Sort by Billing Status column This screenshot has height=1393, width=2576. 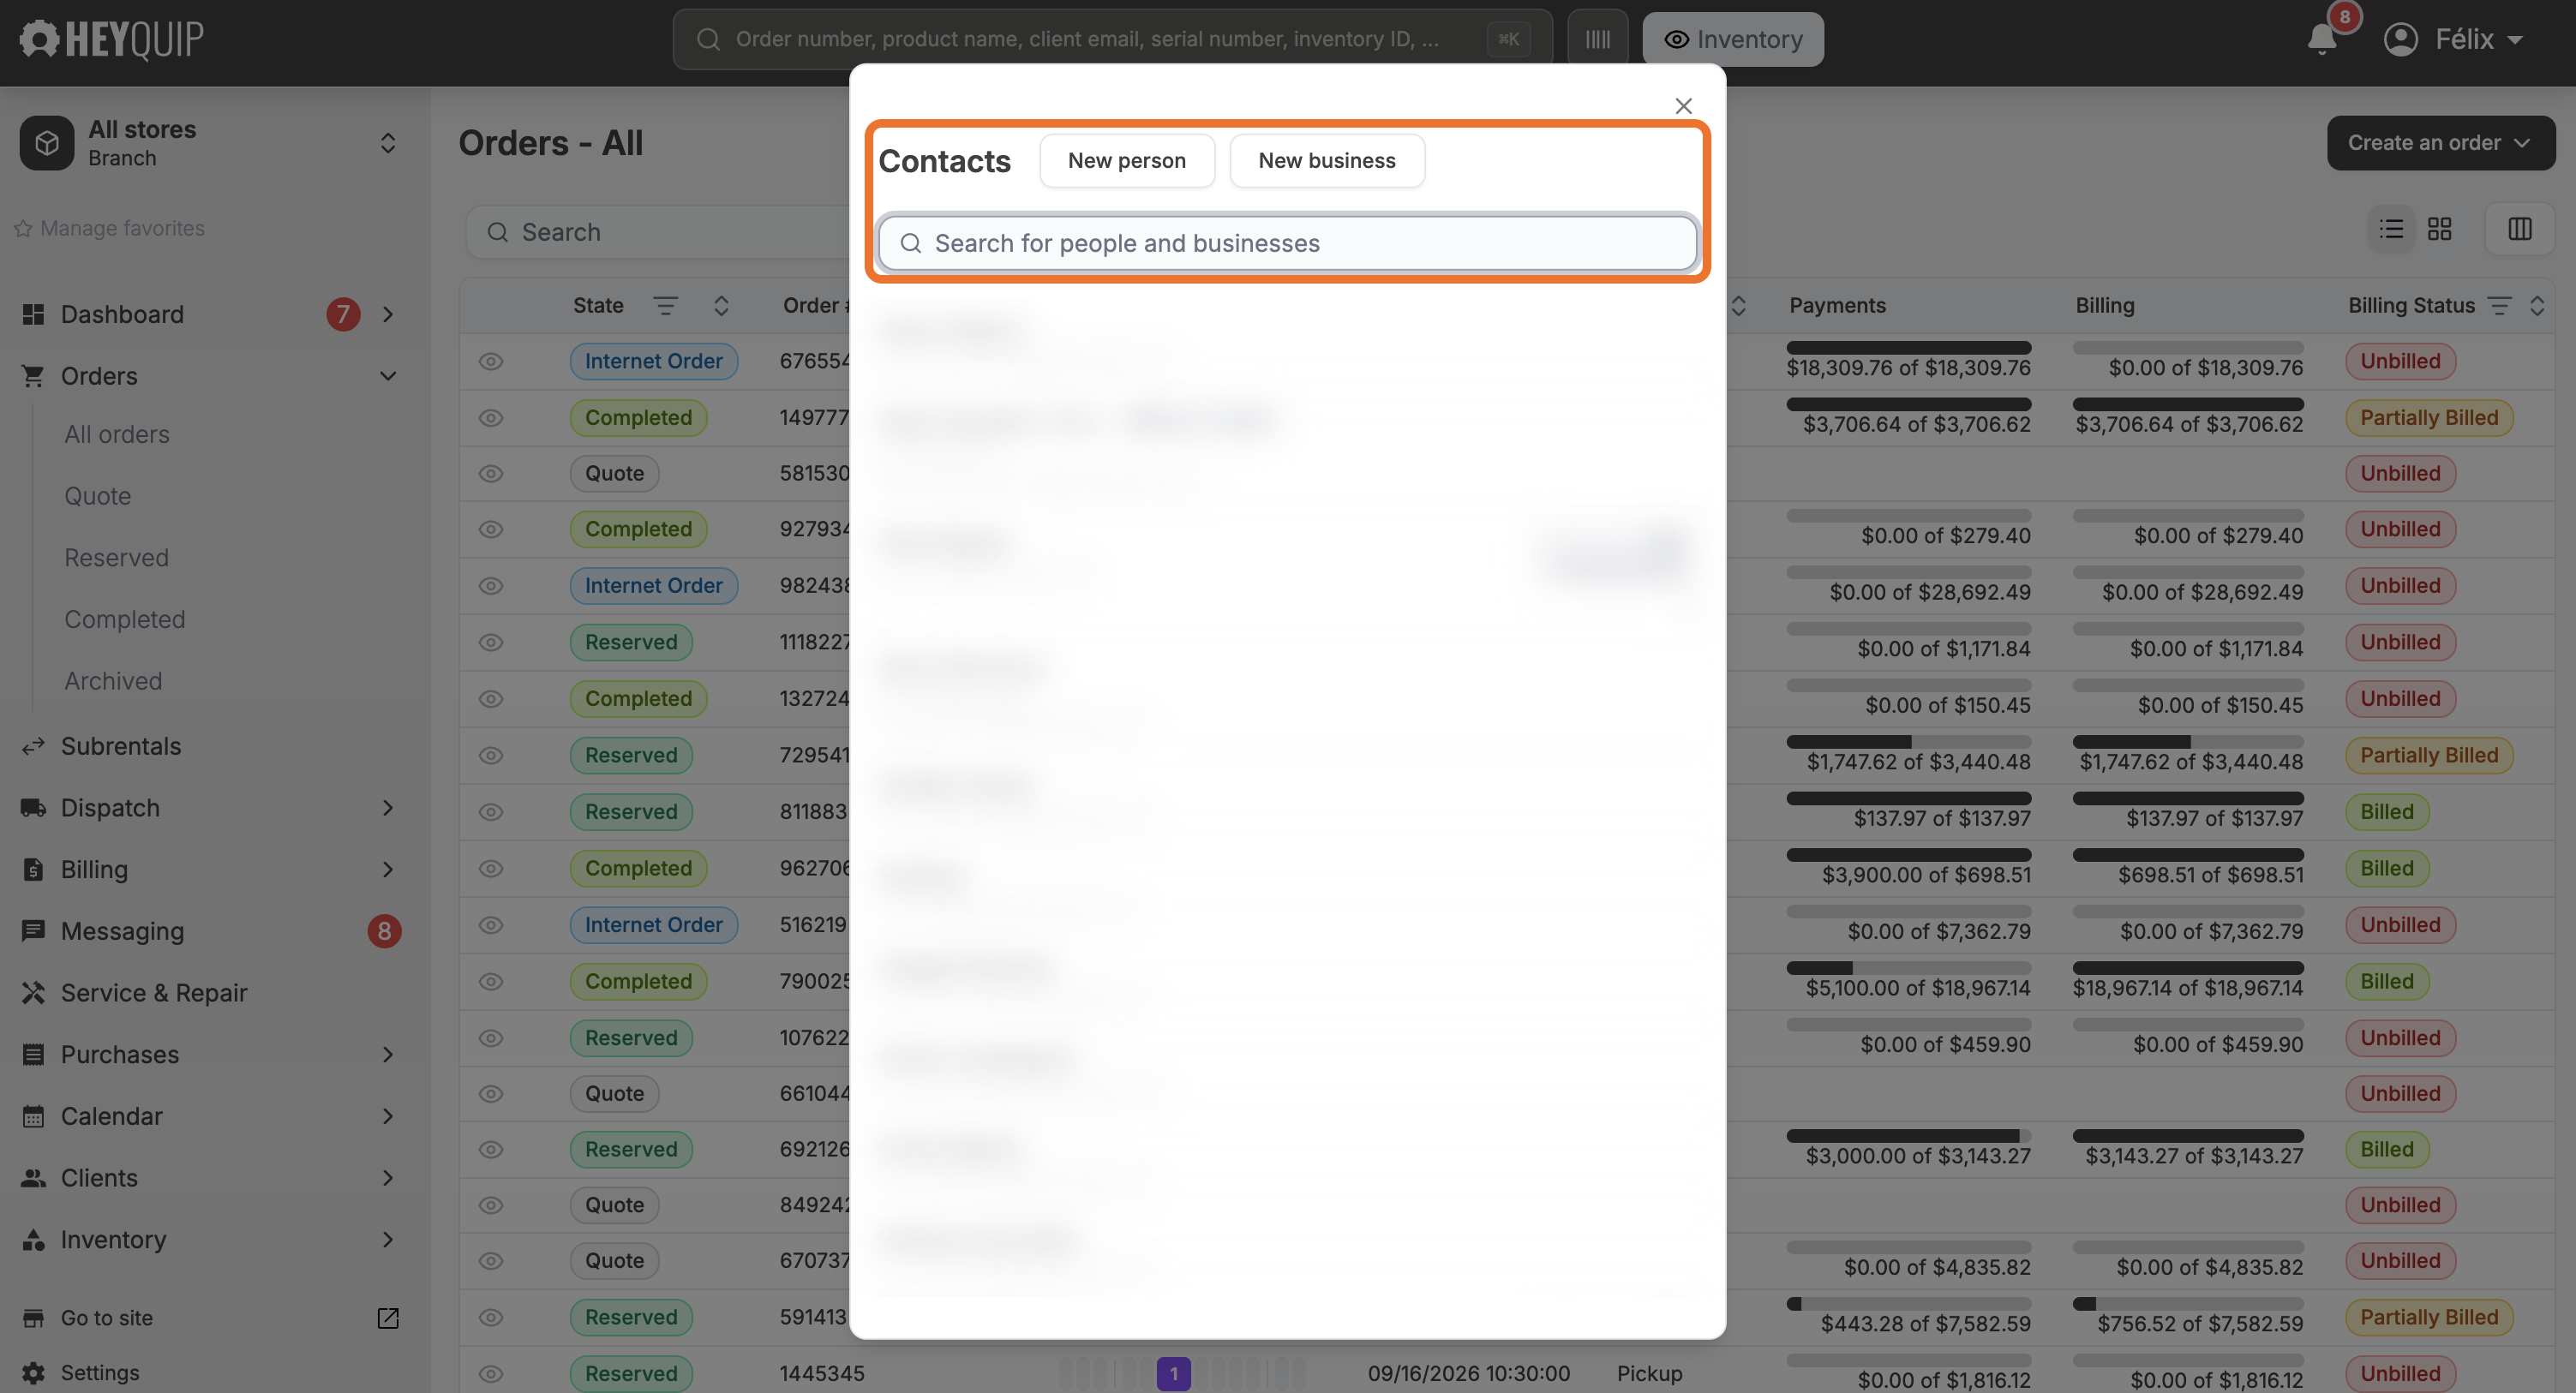click(x=2537, y=306)
